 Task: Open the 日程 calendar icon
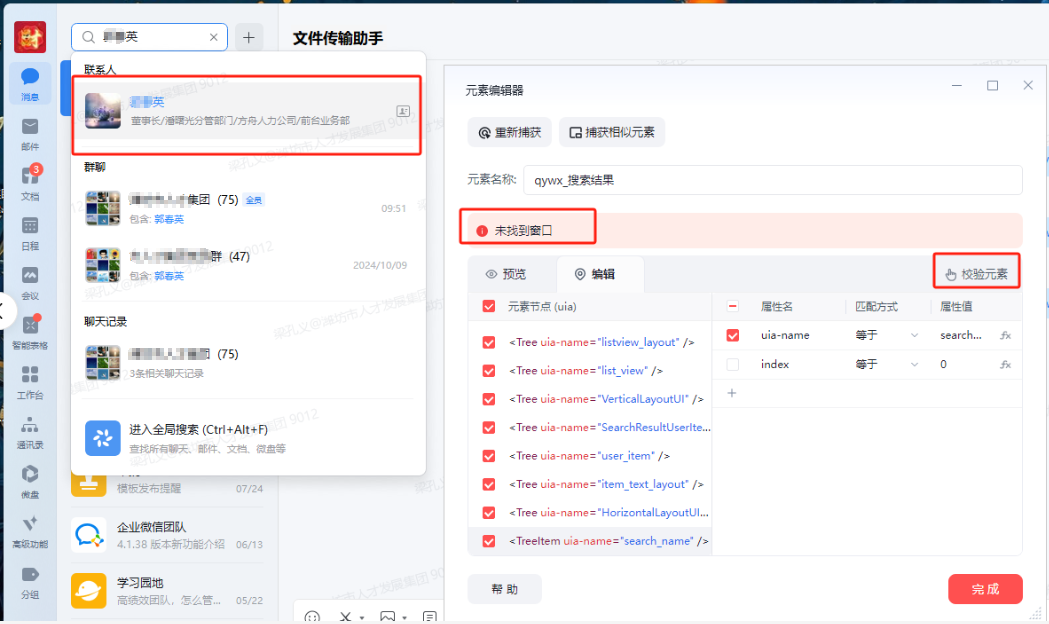pos(30,233)
